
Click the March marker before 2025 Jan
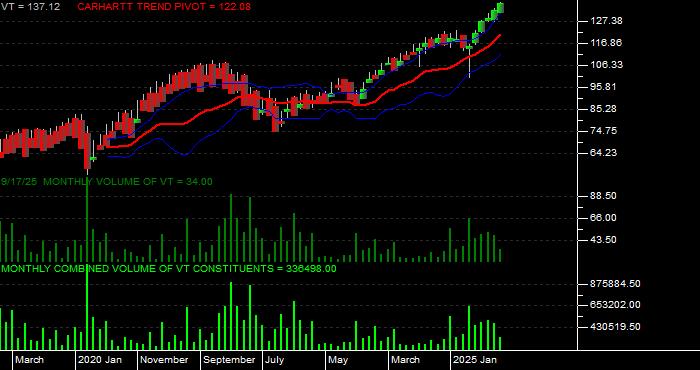[405, 360]
